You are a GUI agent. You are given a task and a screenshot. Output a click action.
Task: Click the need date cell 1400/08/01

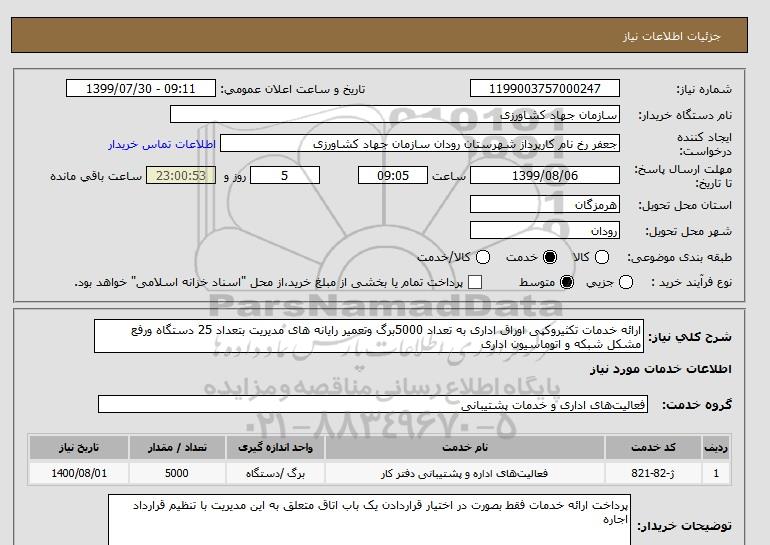[79, 473]
